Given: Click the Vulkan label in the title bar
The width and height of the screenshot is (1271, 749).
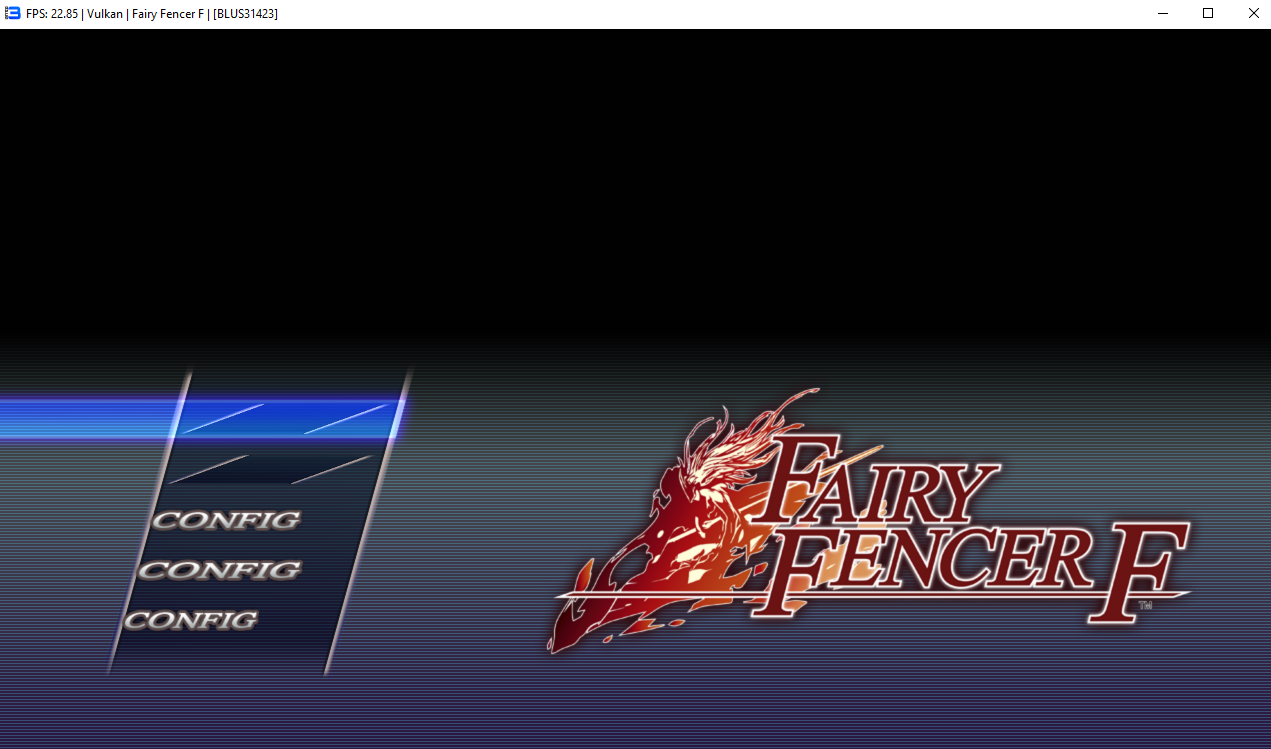Looking at the screenshot, I should click(105, 14).
